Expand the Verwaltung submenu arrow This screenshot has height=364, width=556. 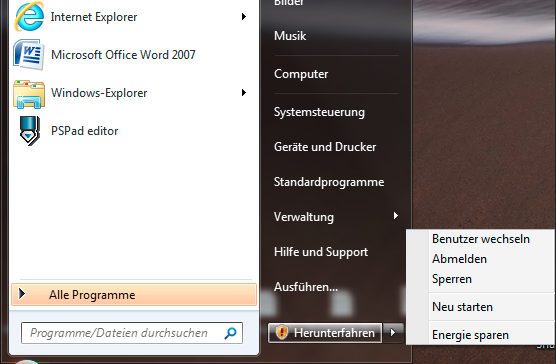(x=396, y=215)
